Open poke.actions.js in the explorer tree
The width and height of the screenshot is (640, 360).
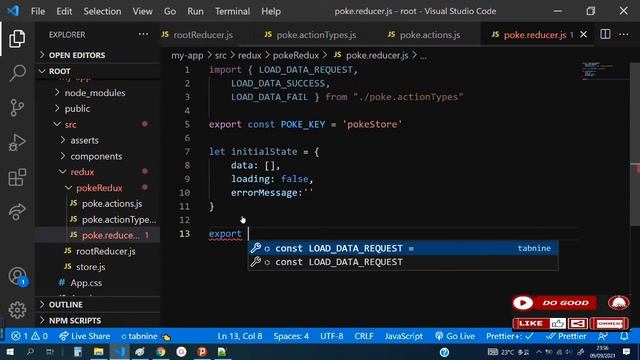pyautogui.click(x=112, y=204)
